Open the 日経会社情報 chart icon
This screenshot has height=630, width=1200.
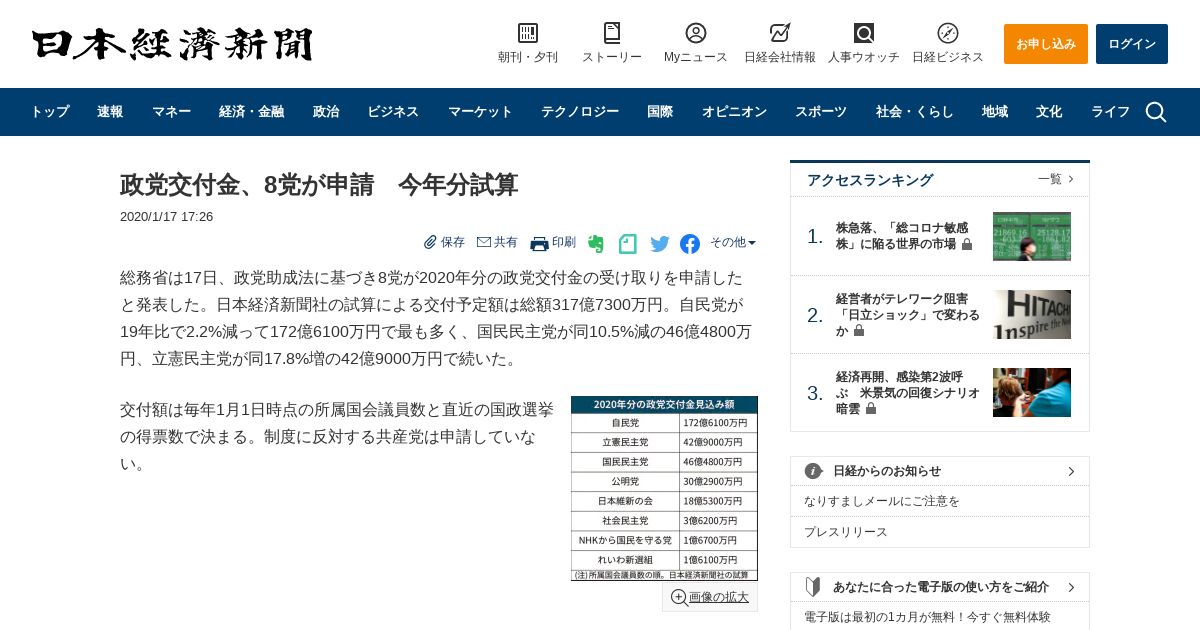(780, 33)
